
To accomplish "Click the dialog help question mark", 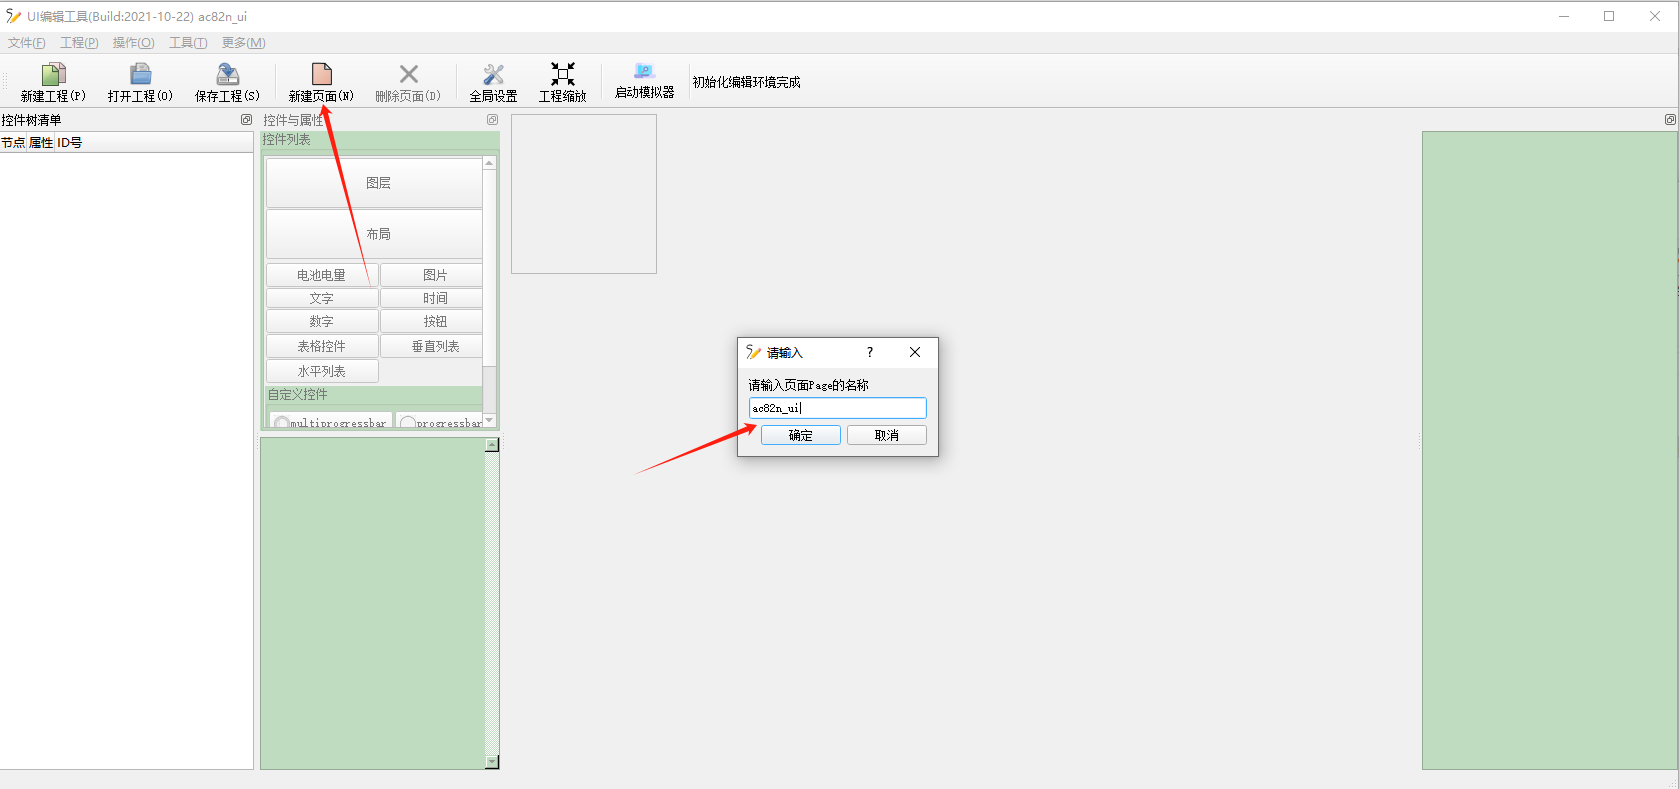I will coord(869,352).
